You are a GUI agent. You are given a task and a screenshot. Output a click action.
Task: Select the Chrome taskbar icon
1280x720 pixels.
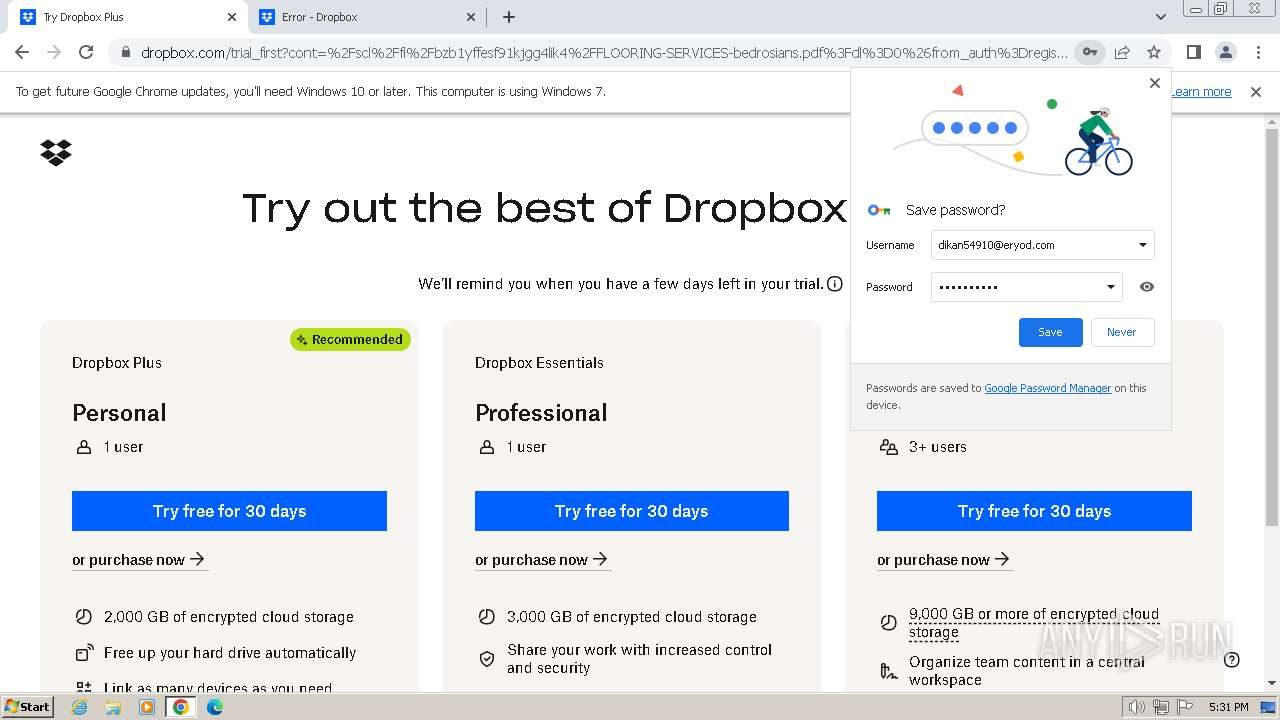(x=181, y=707)
